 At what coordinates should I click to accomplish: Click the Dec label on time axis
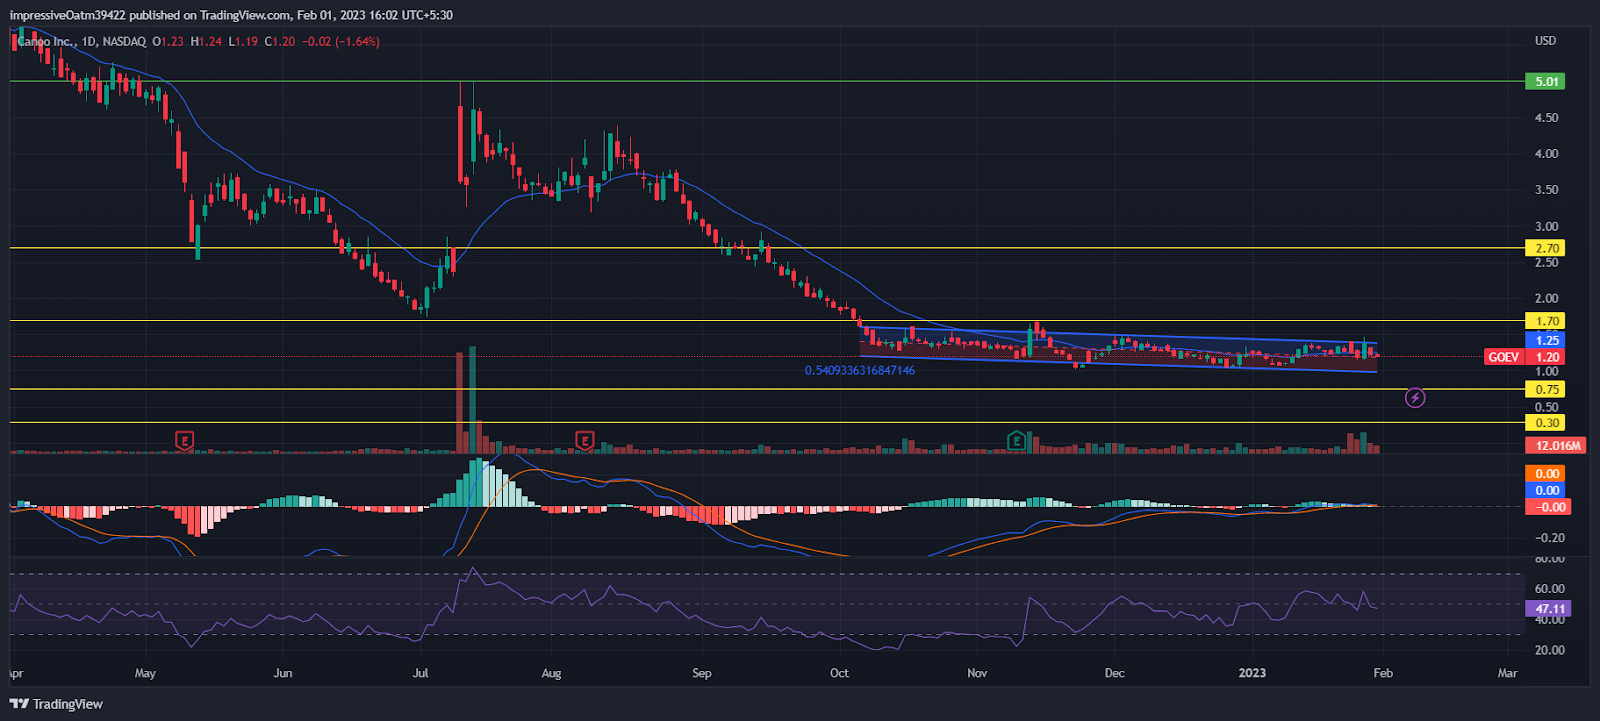pyautogui.click(x=1114, y=673)
